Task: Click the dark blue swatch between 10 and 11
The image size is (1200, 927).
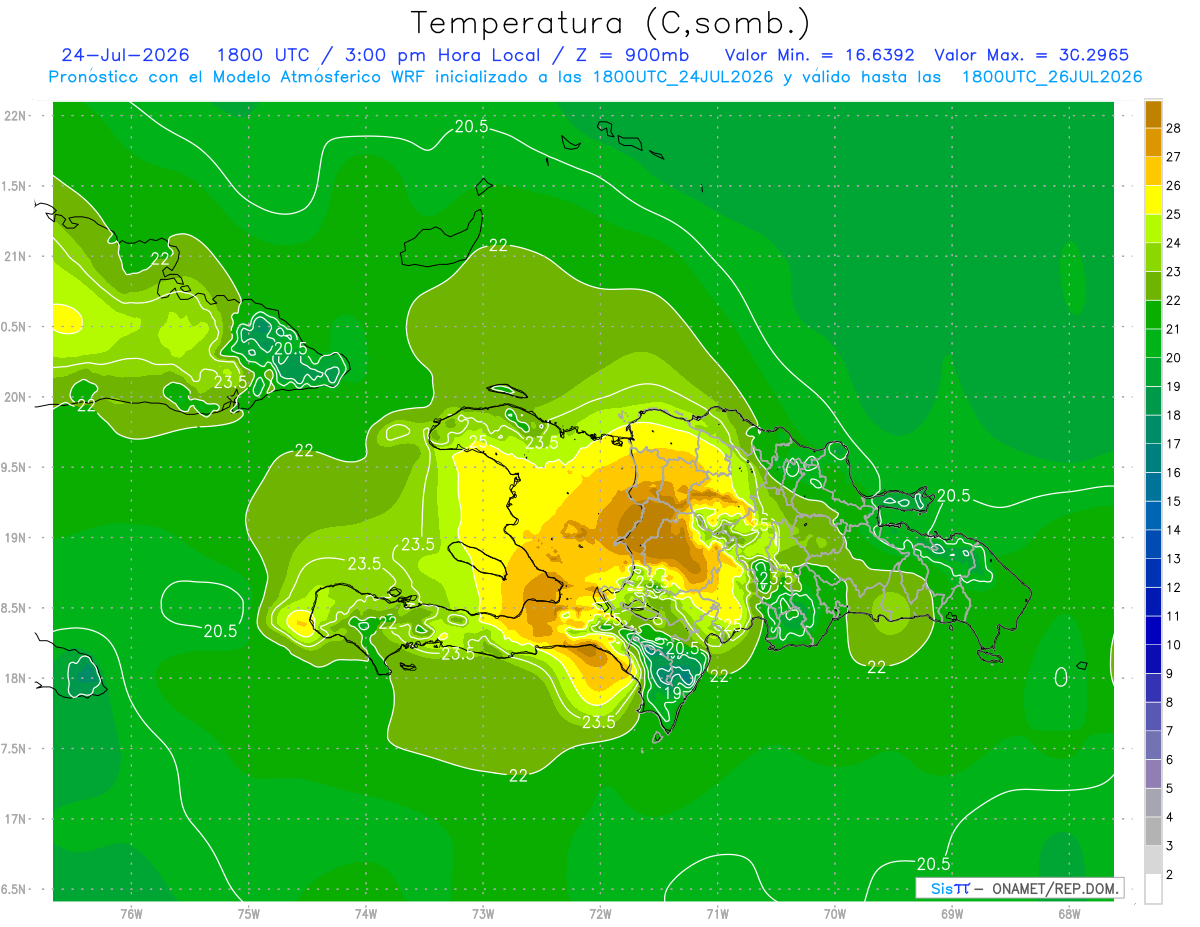Action: point(1153,630)
